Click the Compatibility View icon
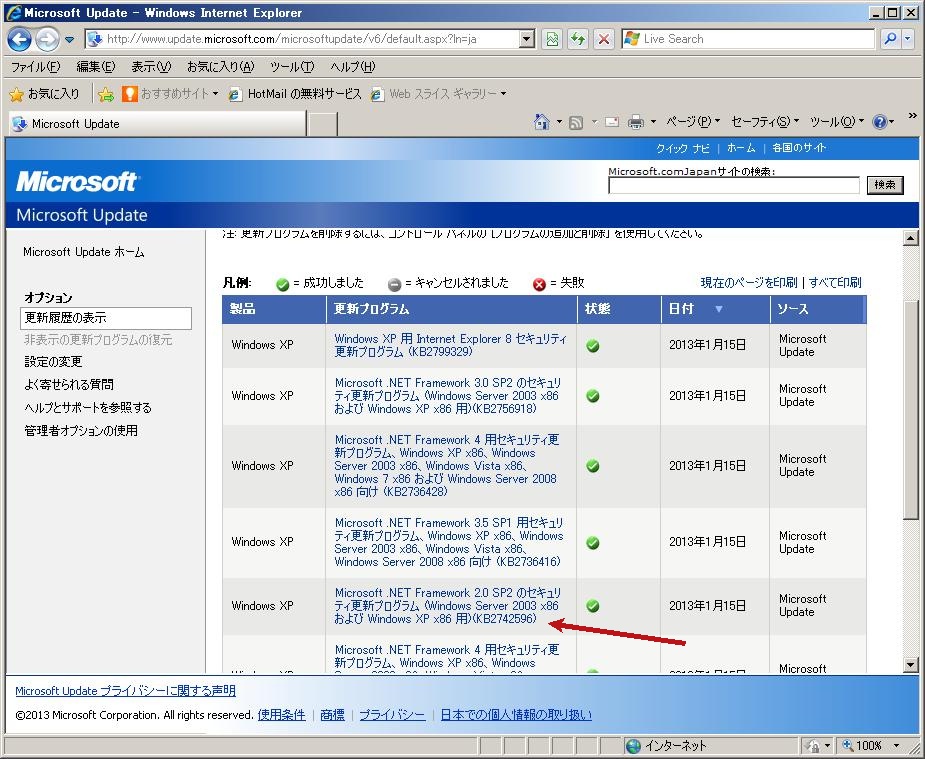The width and height of the screenshot is (925, 759). [552, 40]
